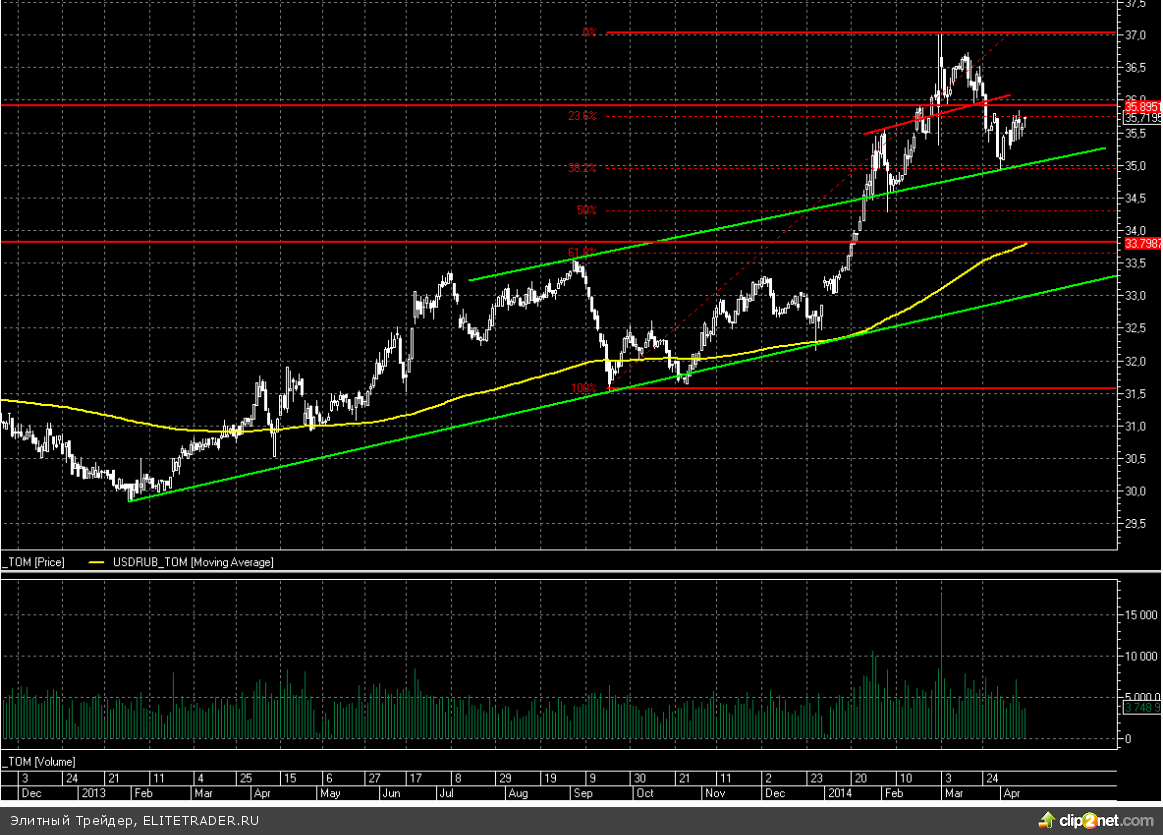Image resolution: width=1163 pixels, height=835 pixels.
Task: Click the date 20 on time axis
Action: click(x=861, y=778)
